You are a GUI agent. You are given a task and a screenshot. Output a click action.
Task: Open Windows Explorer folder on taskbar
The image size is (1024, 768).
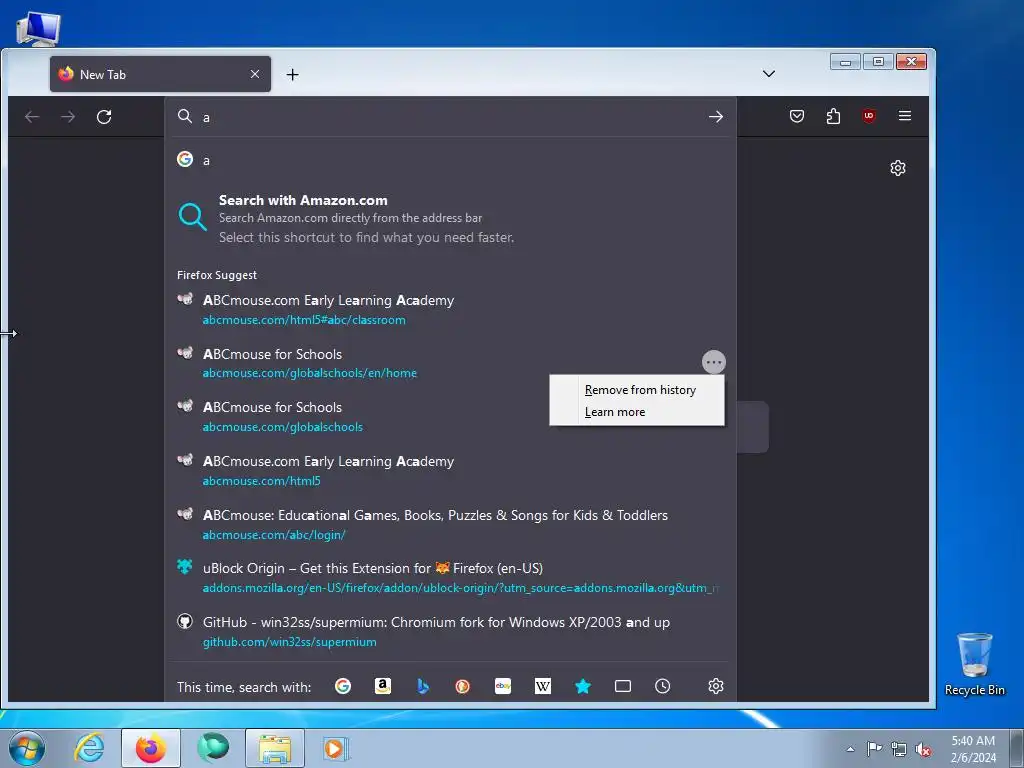point(275,748)
